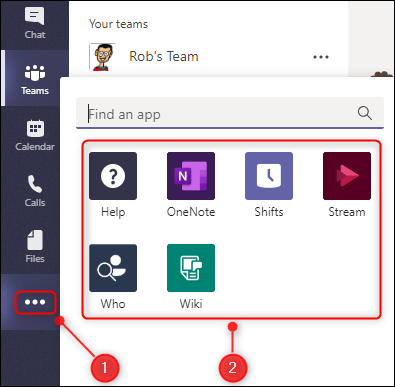Open the Shifts app
The width and height of the screenshot is (395, 387).
[269, 185]
